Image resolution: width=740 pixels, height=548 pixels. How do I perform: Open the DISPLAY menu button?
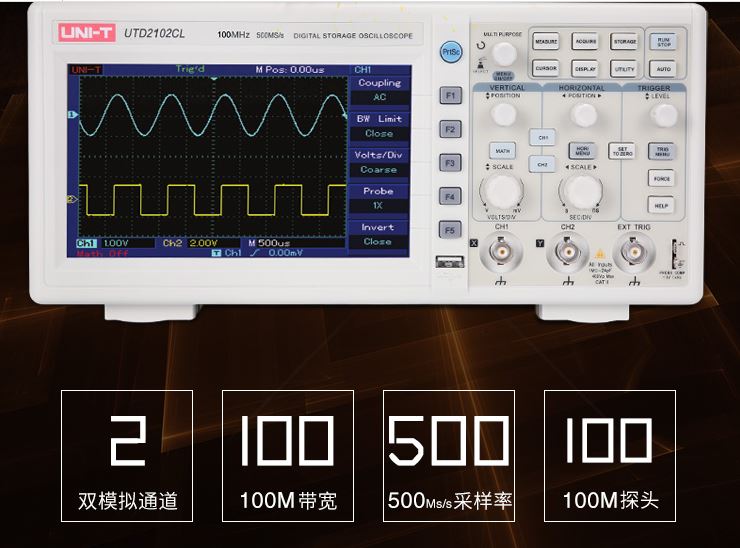(585, 69)
